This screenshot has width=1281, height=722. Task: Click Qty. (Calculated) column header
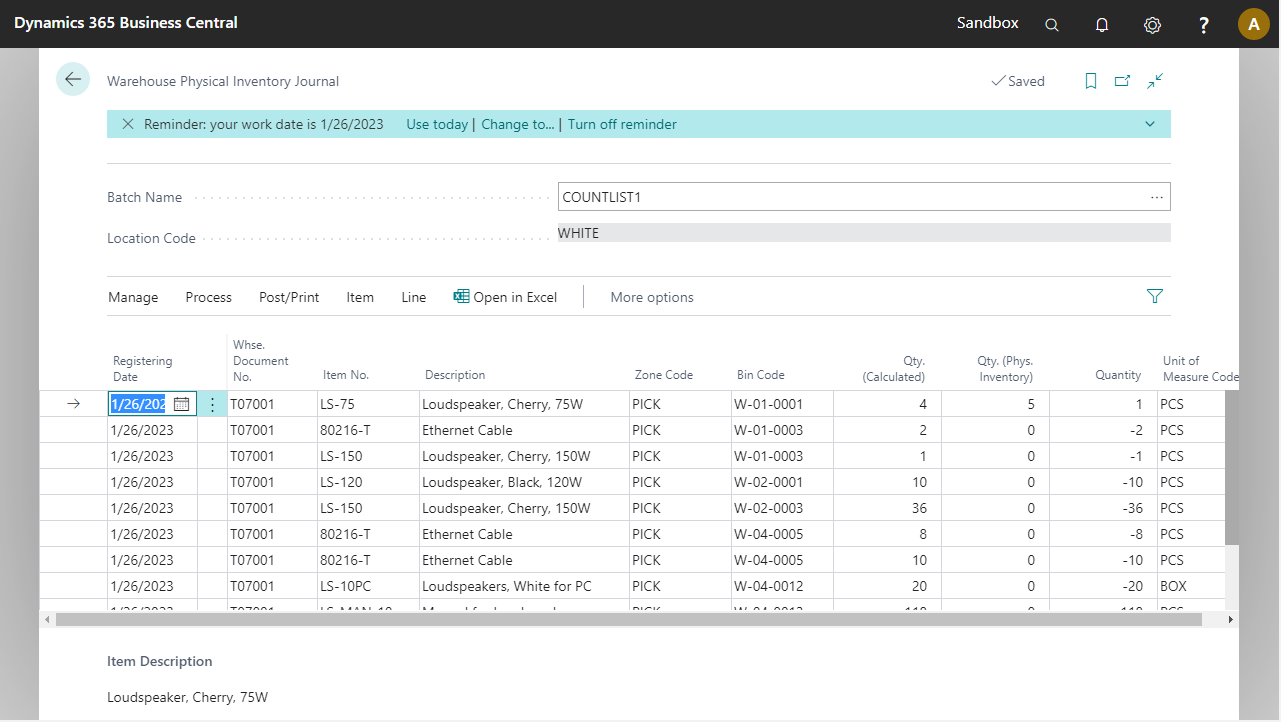click(893, 369)
